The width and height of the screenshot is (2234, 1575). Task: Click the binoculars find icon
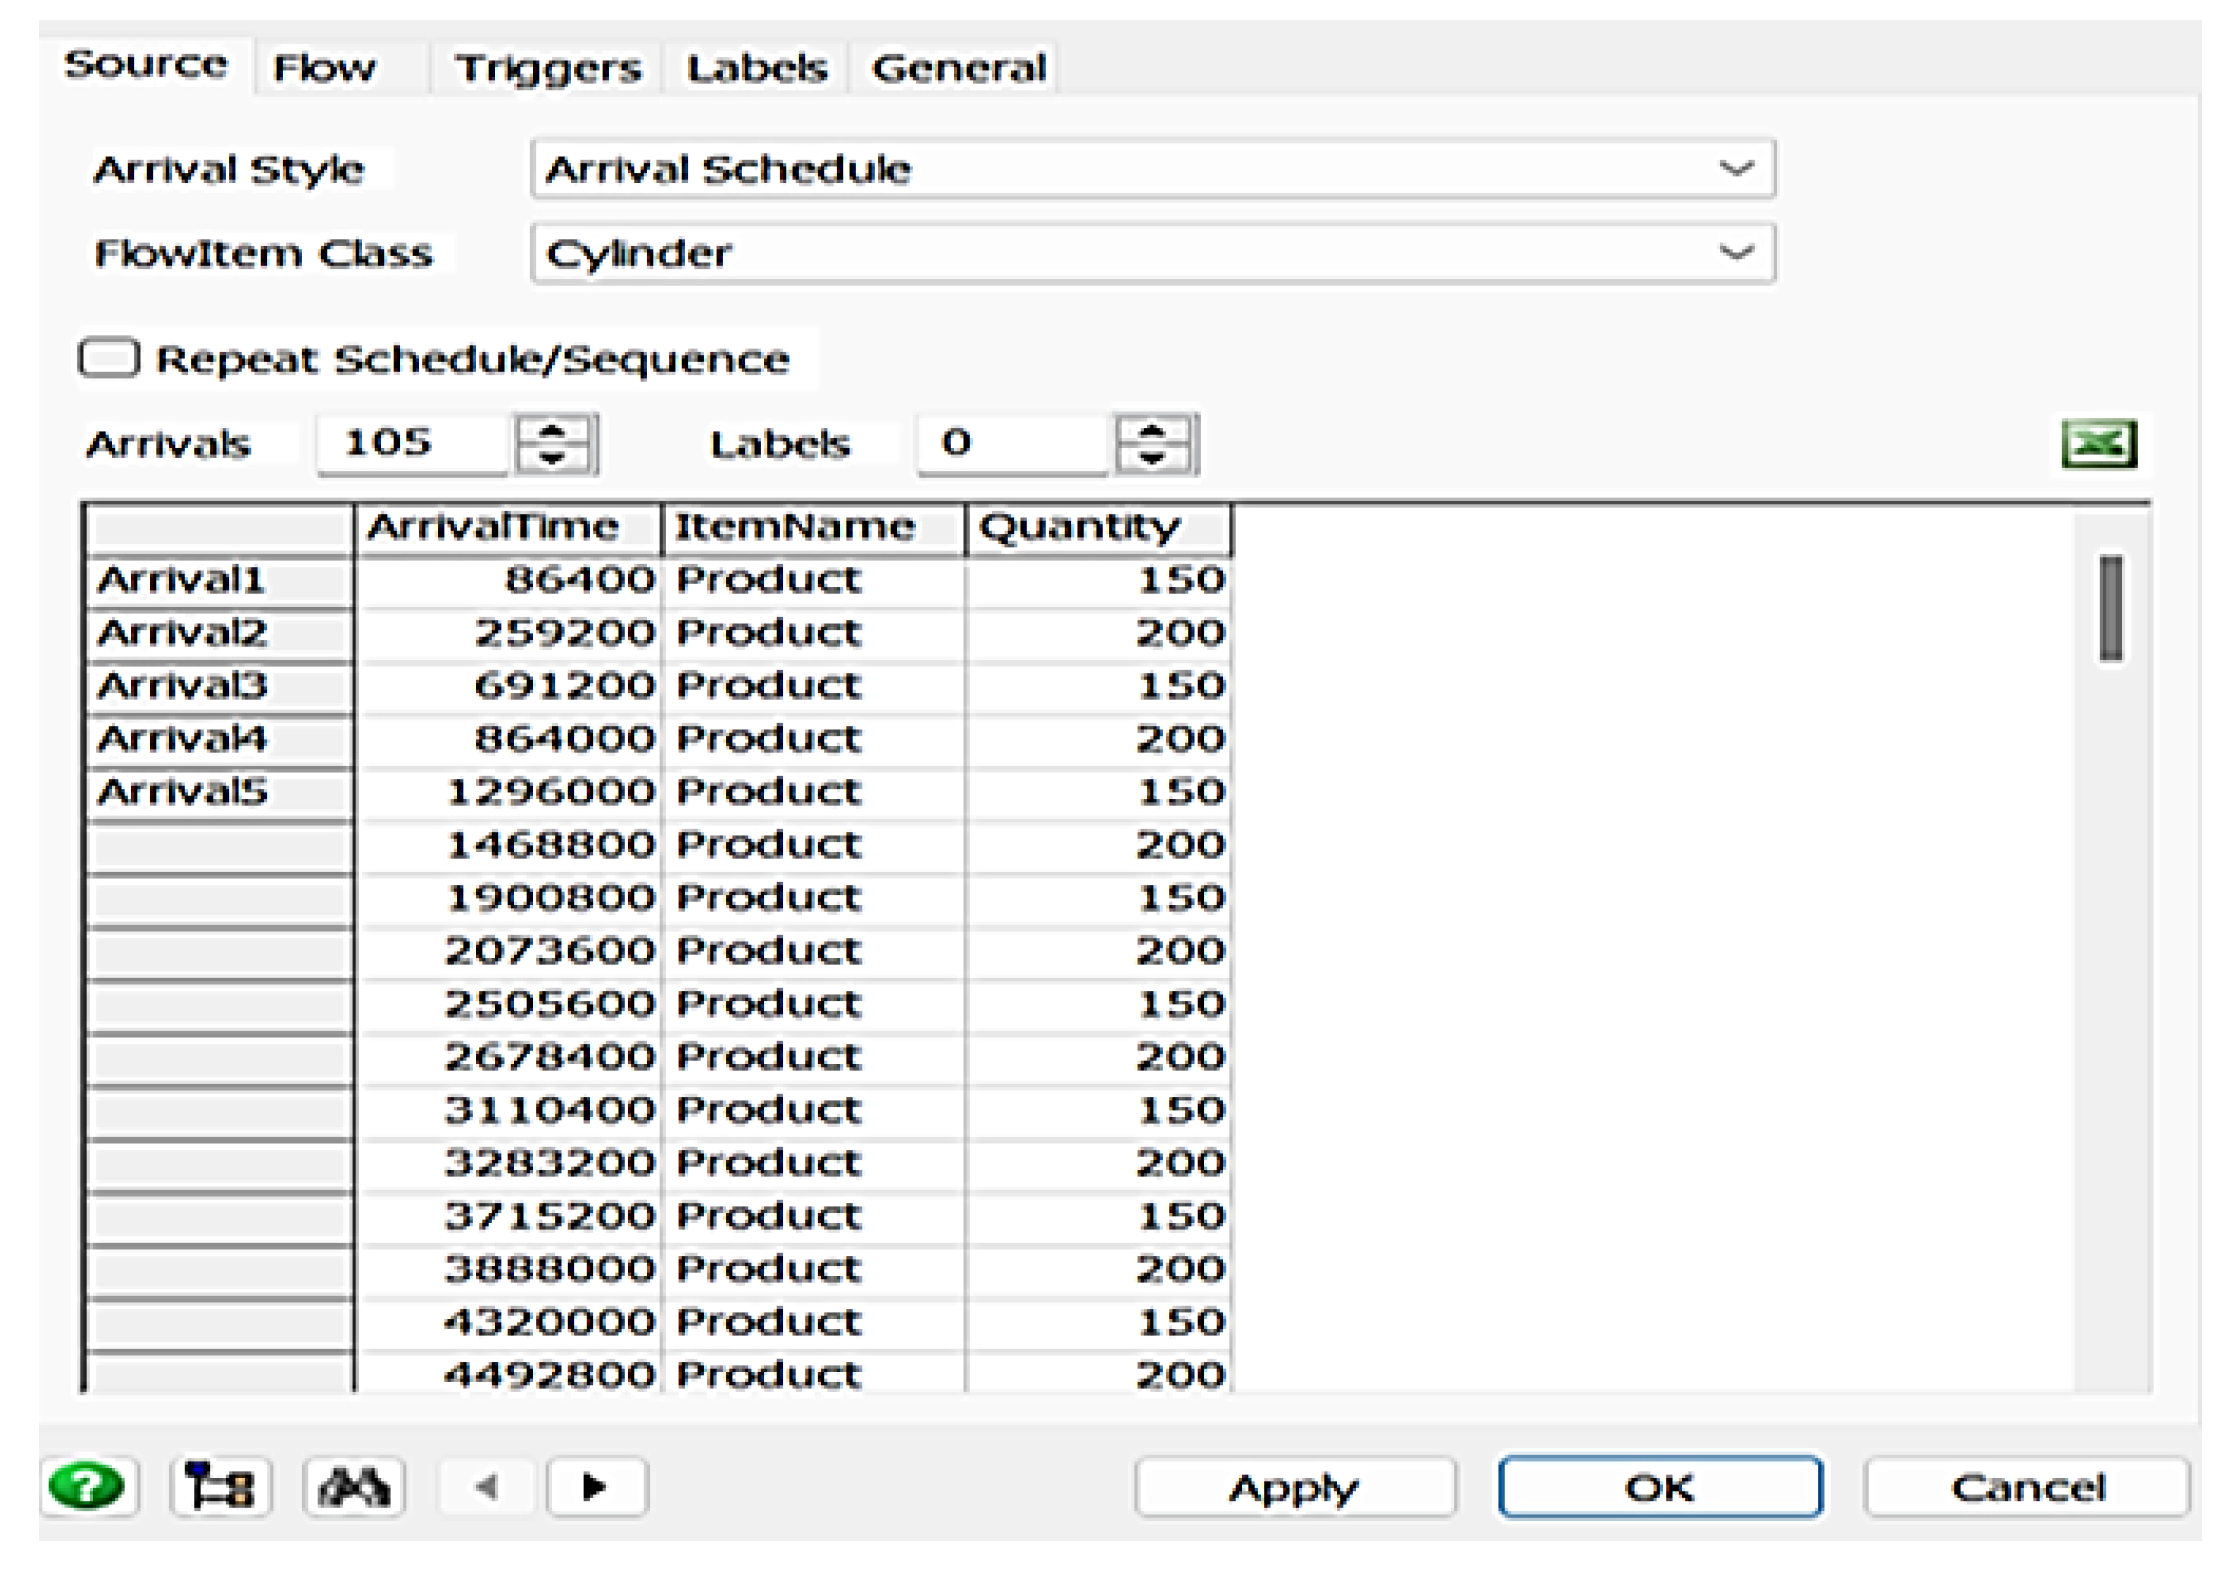point(353,1486)
